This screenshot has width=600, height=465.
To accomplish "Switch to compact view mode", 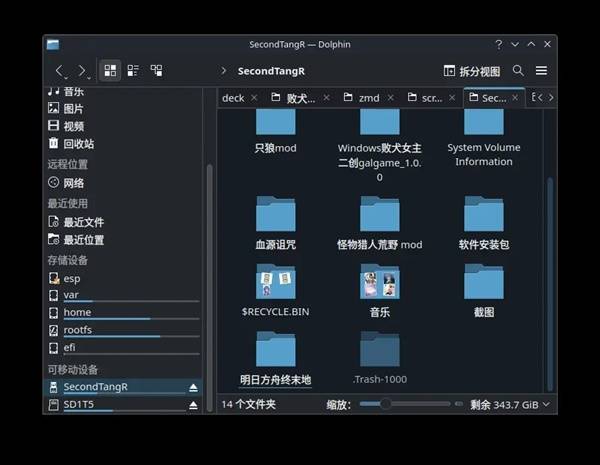I will (133, 71).
